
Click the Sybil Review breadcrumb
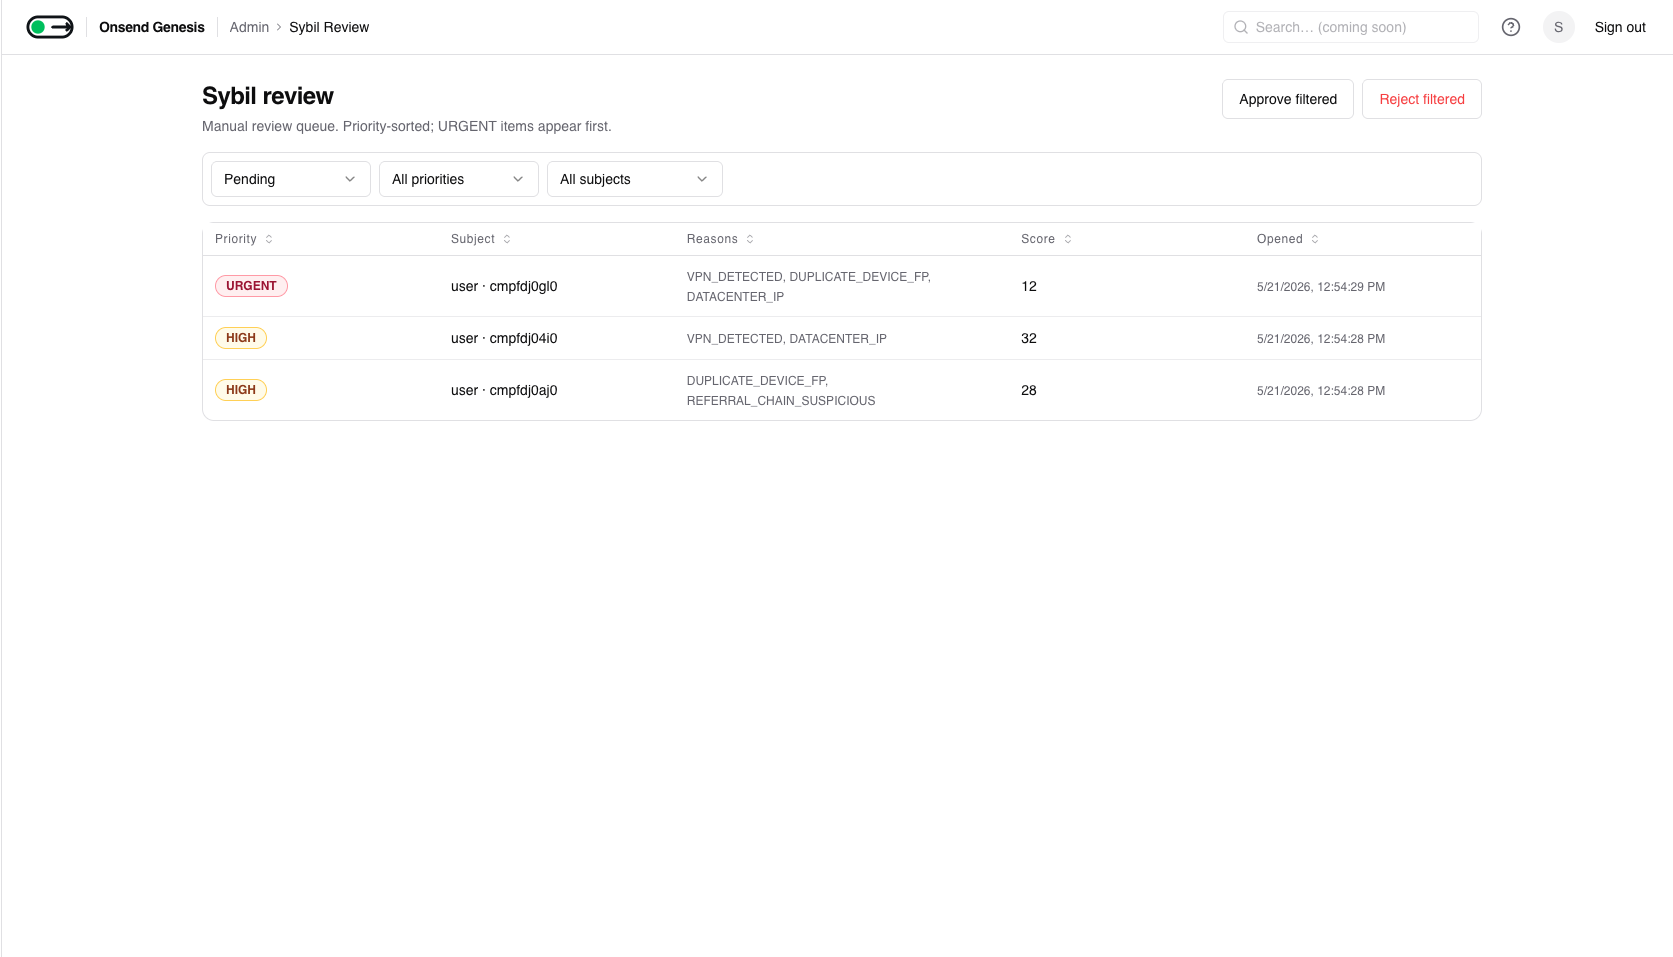(x=329, y=27)
